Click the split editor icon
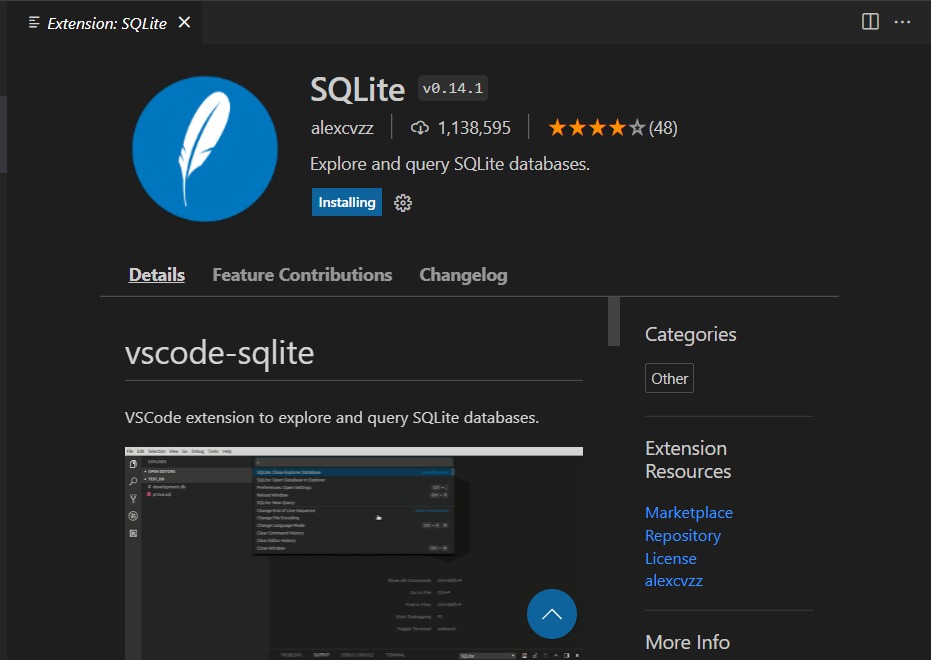 [869, 22]
